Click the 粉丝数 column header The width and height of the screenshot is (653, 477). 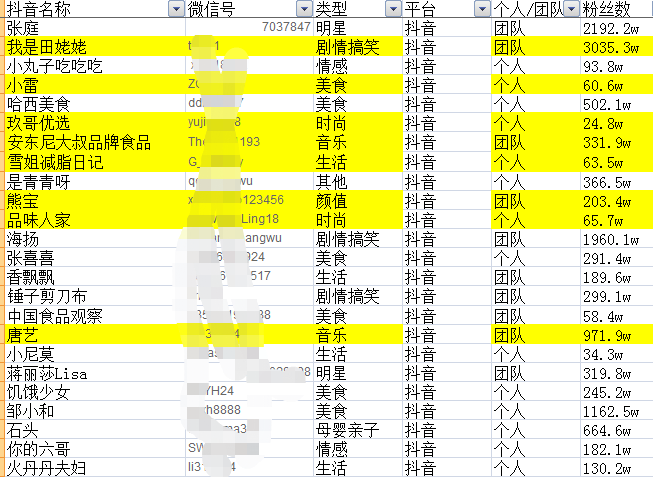(x=616, y=8)
